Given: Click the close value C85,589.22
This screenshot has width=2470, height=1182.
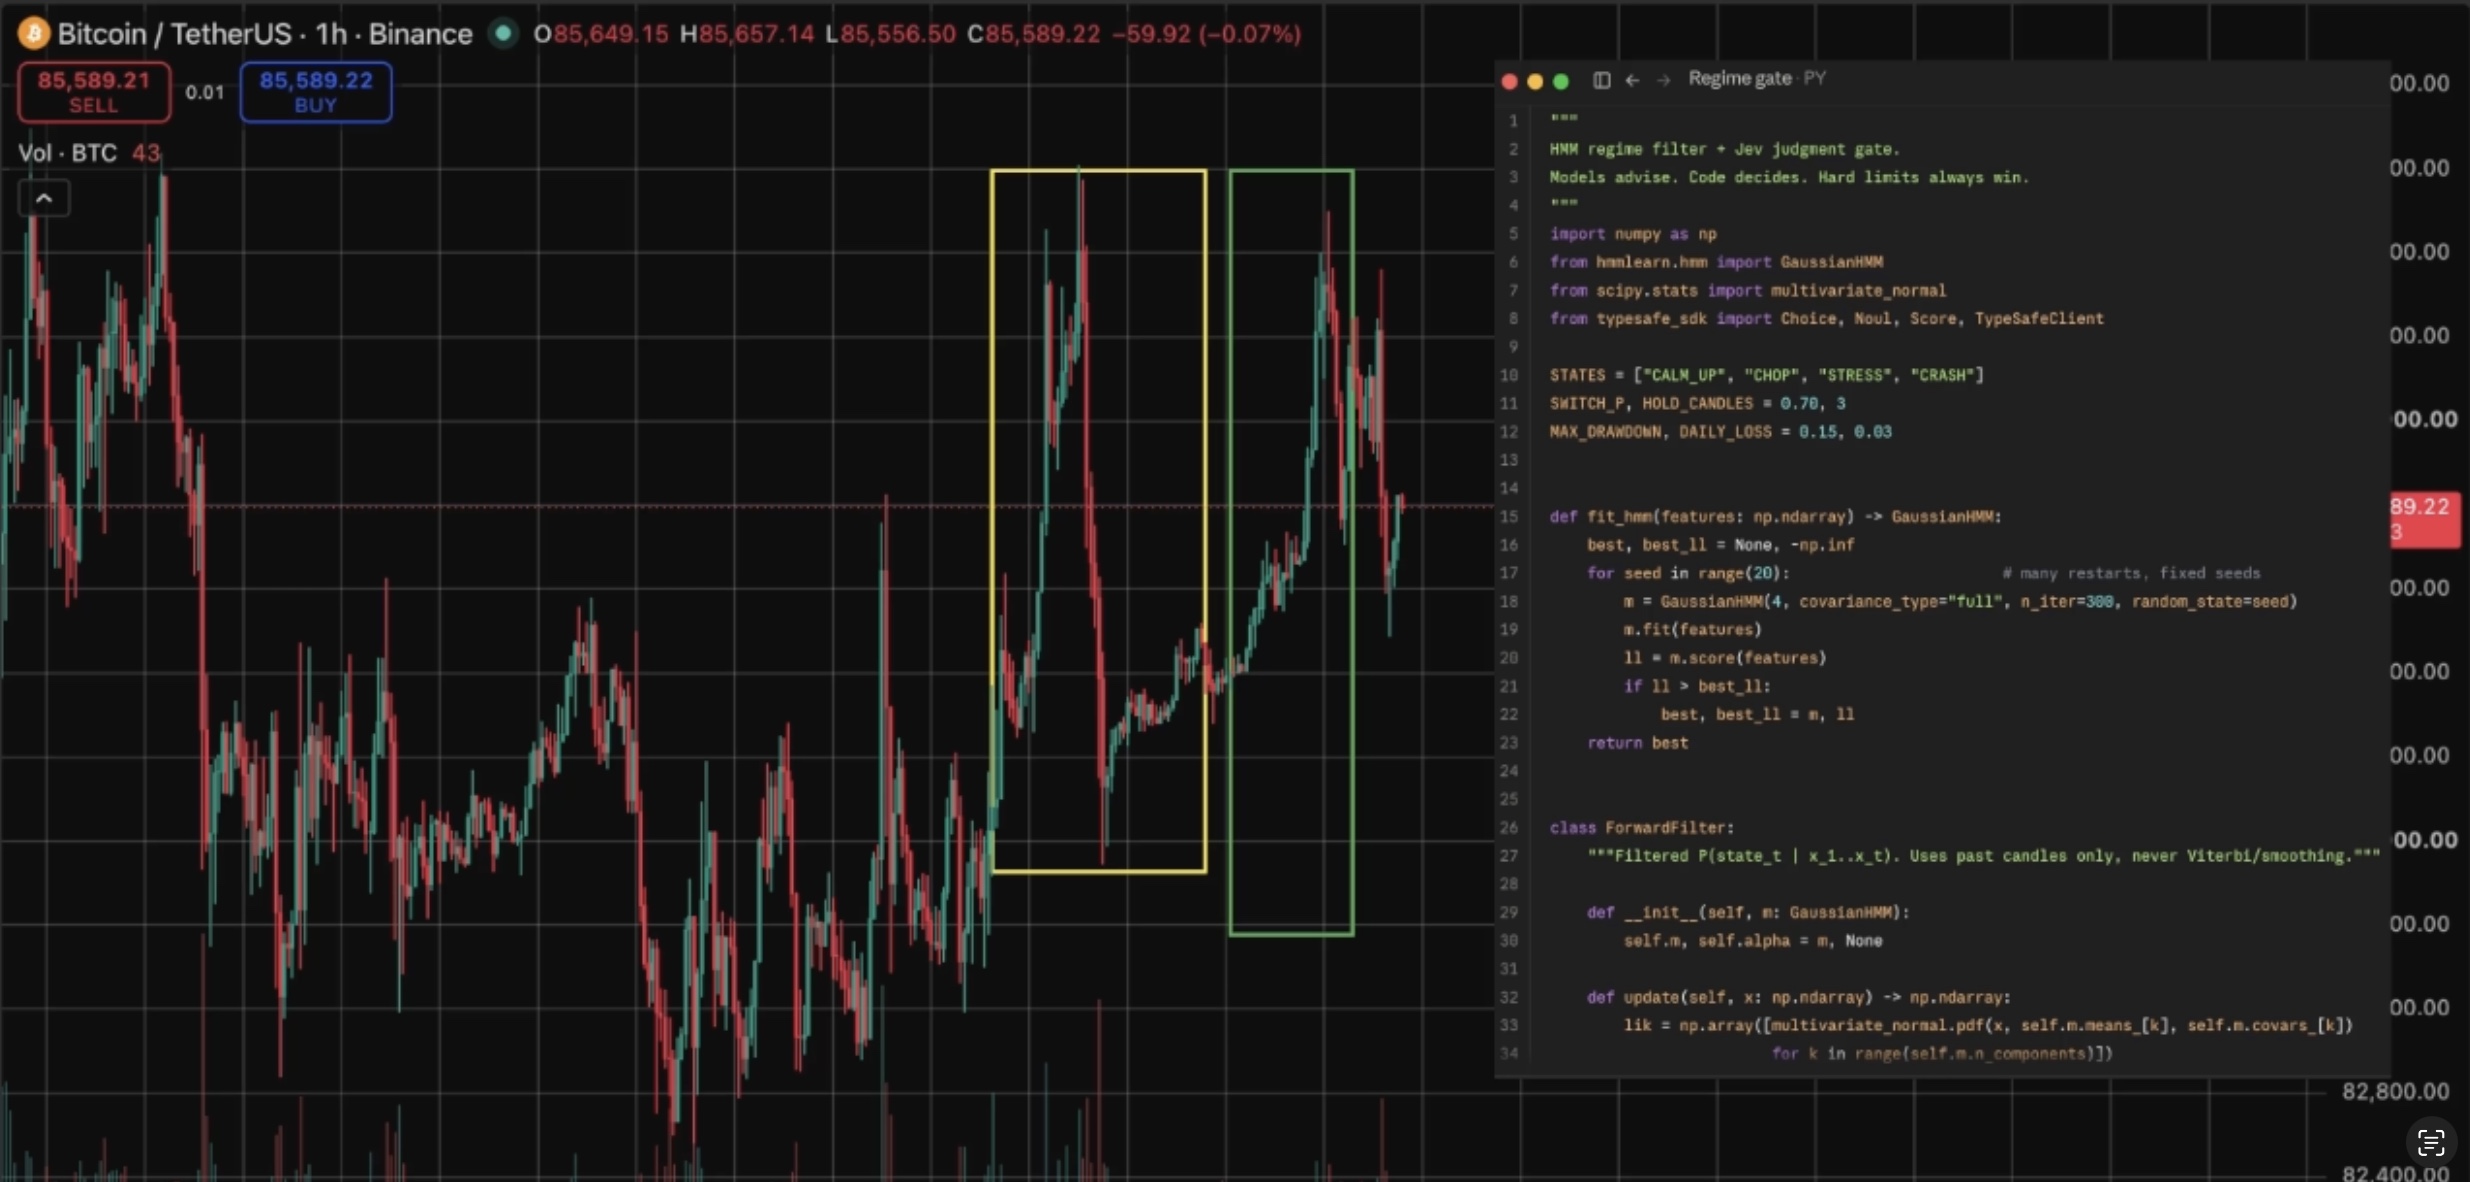Looking at the screenshot, I should [1033, 34].
